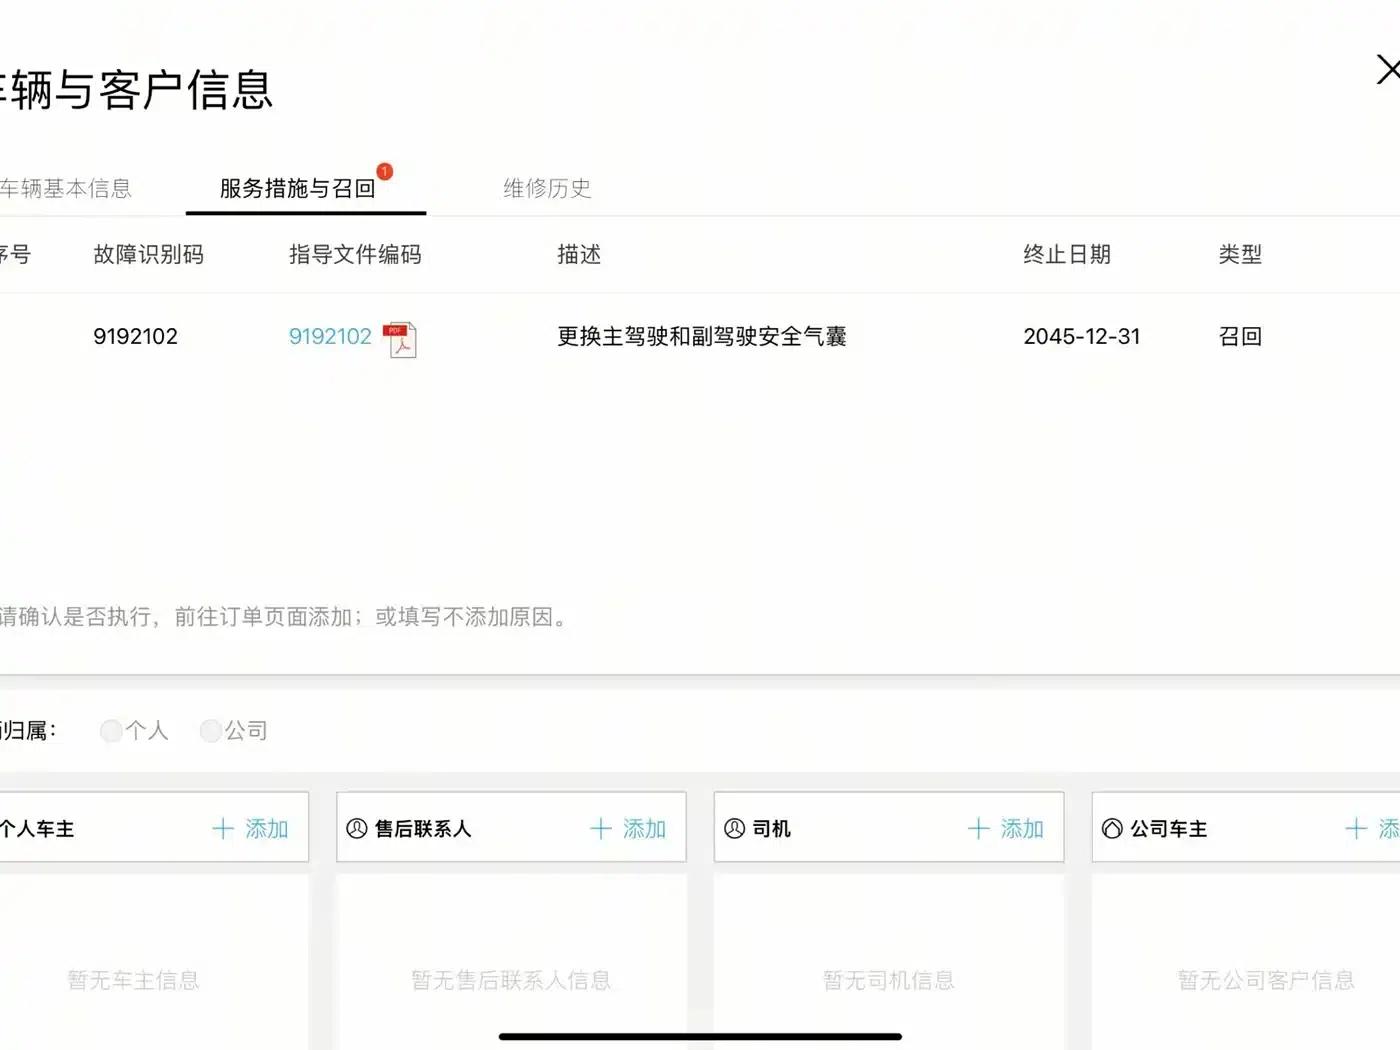Click the 终止日期 column header
Image resolution: width=1400 pixels, height=1050 pixels.
[1067, 255]
